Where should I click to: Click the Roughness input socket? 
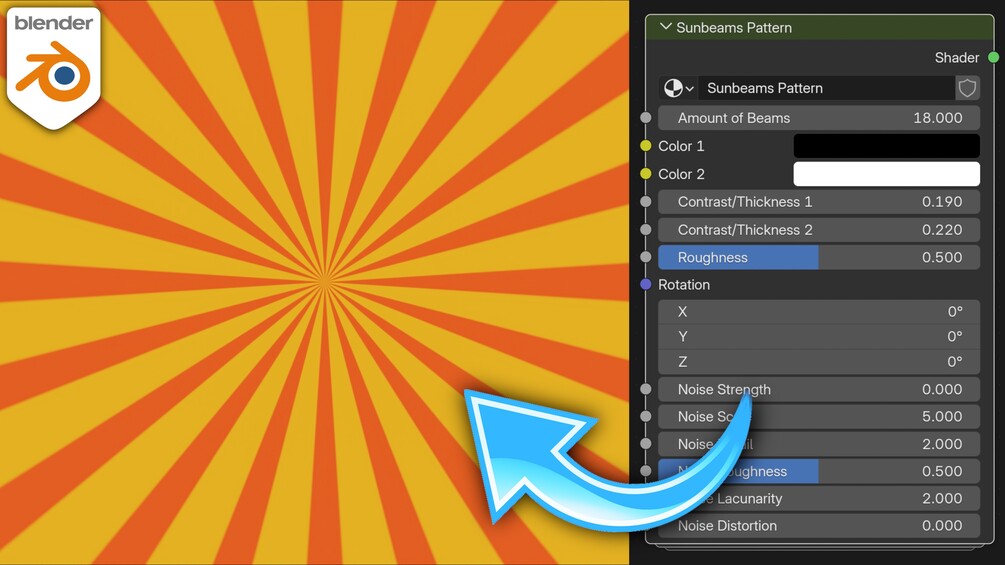[x=646, y=257]
